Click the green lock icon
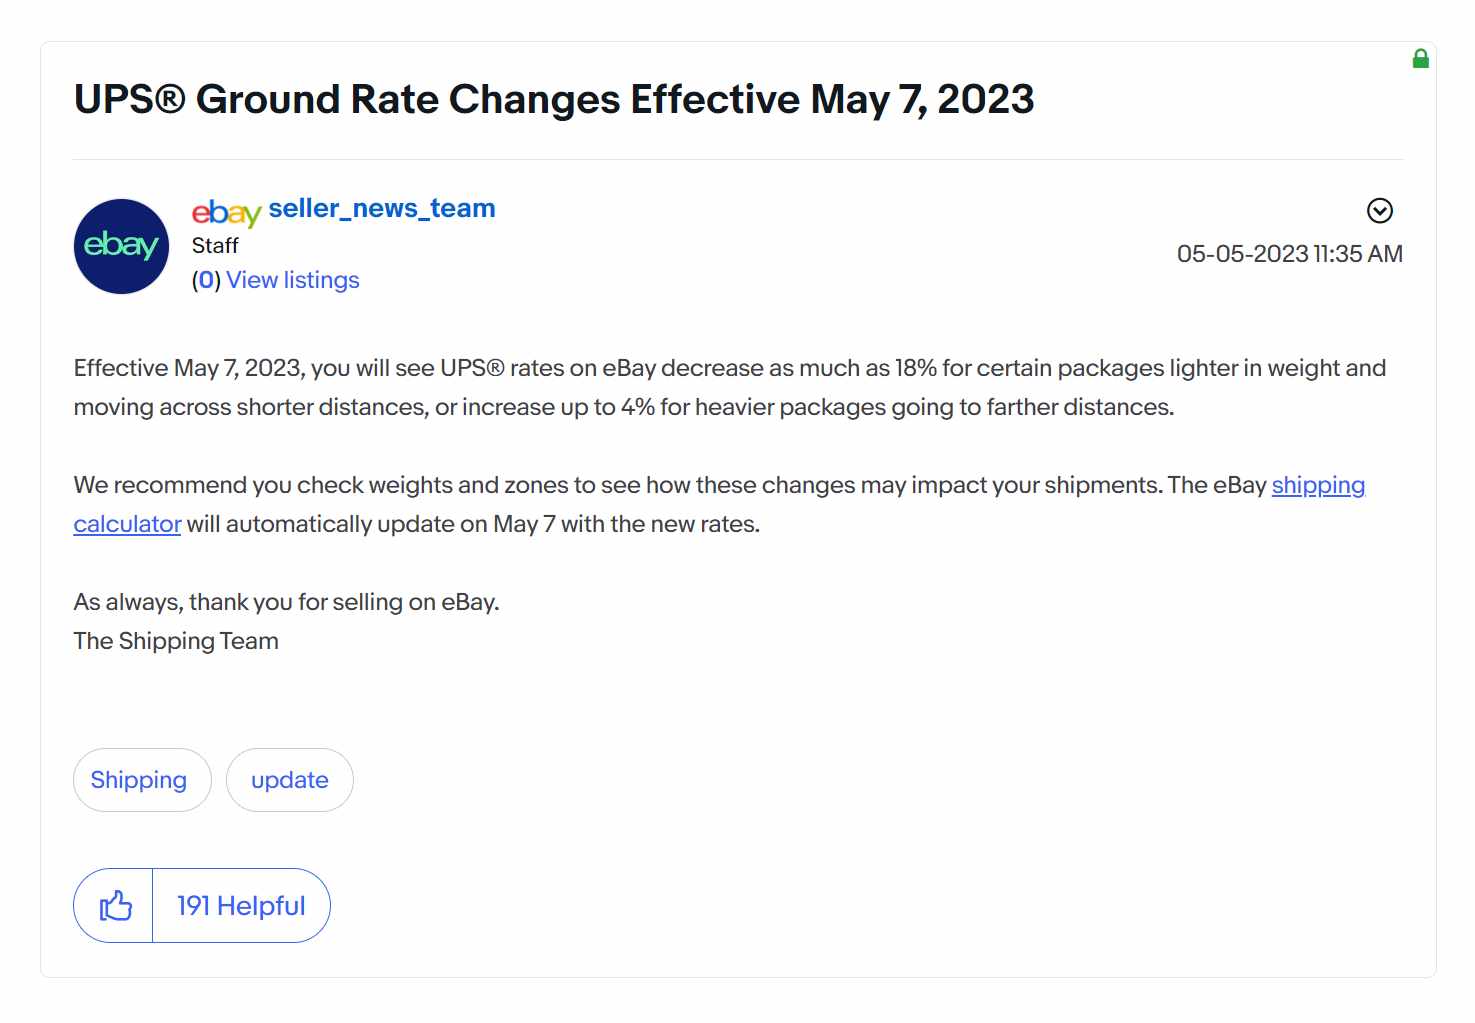Image resolution: width=1475 pixels, height=1023 pixels. [x=1420, y=59]
